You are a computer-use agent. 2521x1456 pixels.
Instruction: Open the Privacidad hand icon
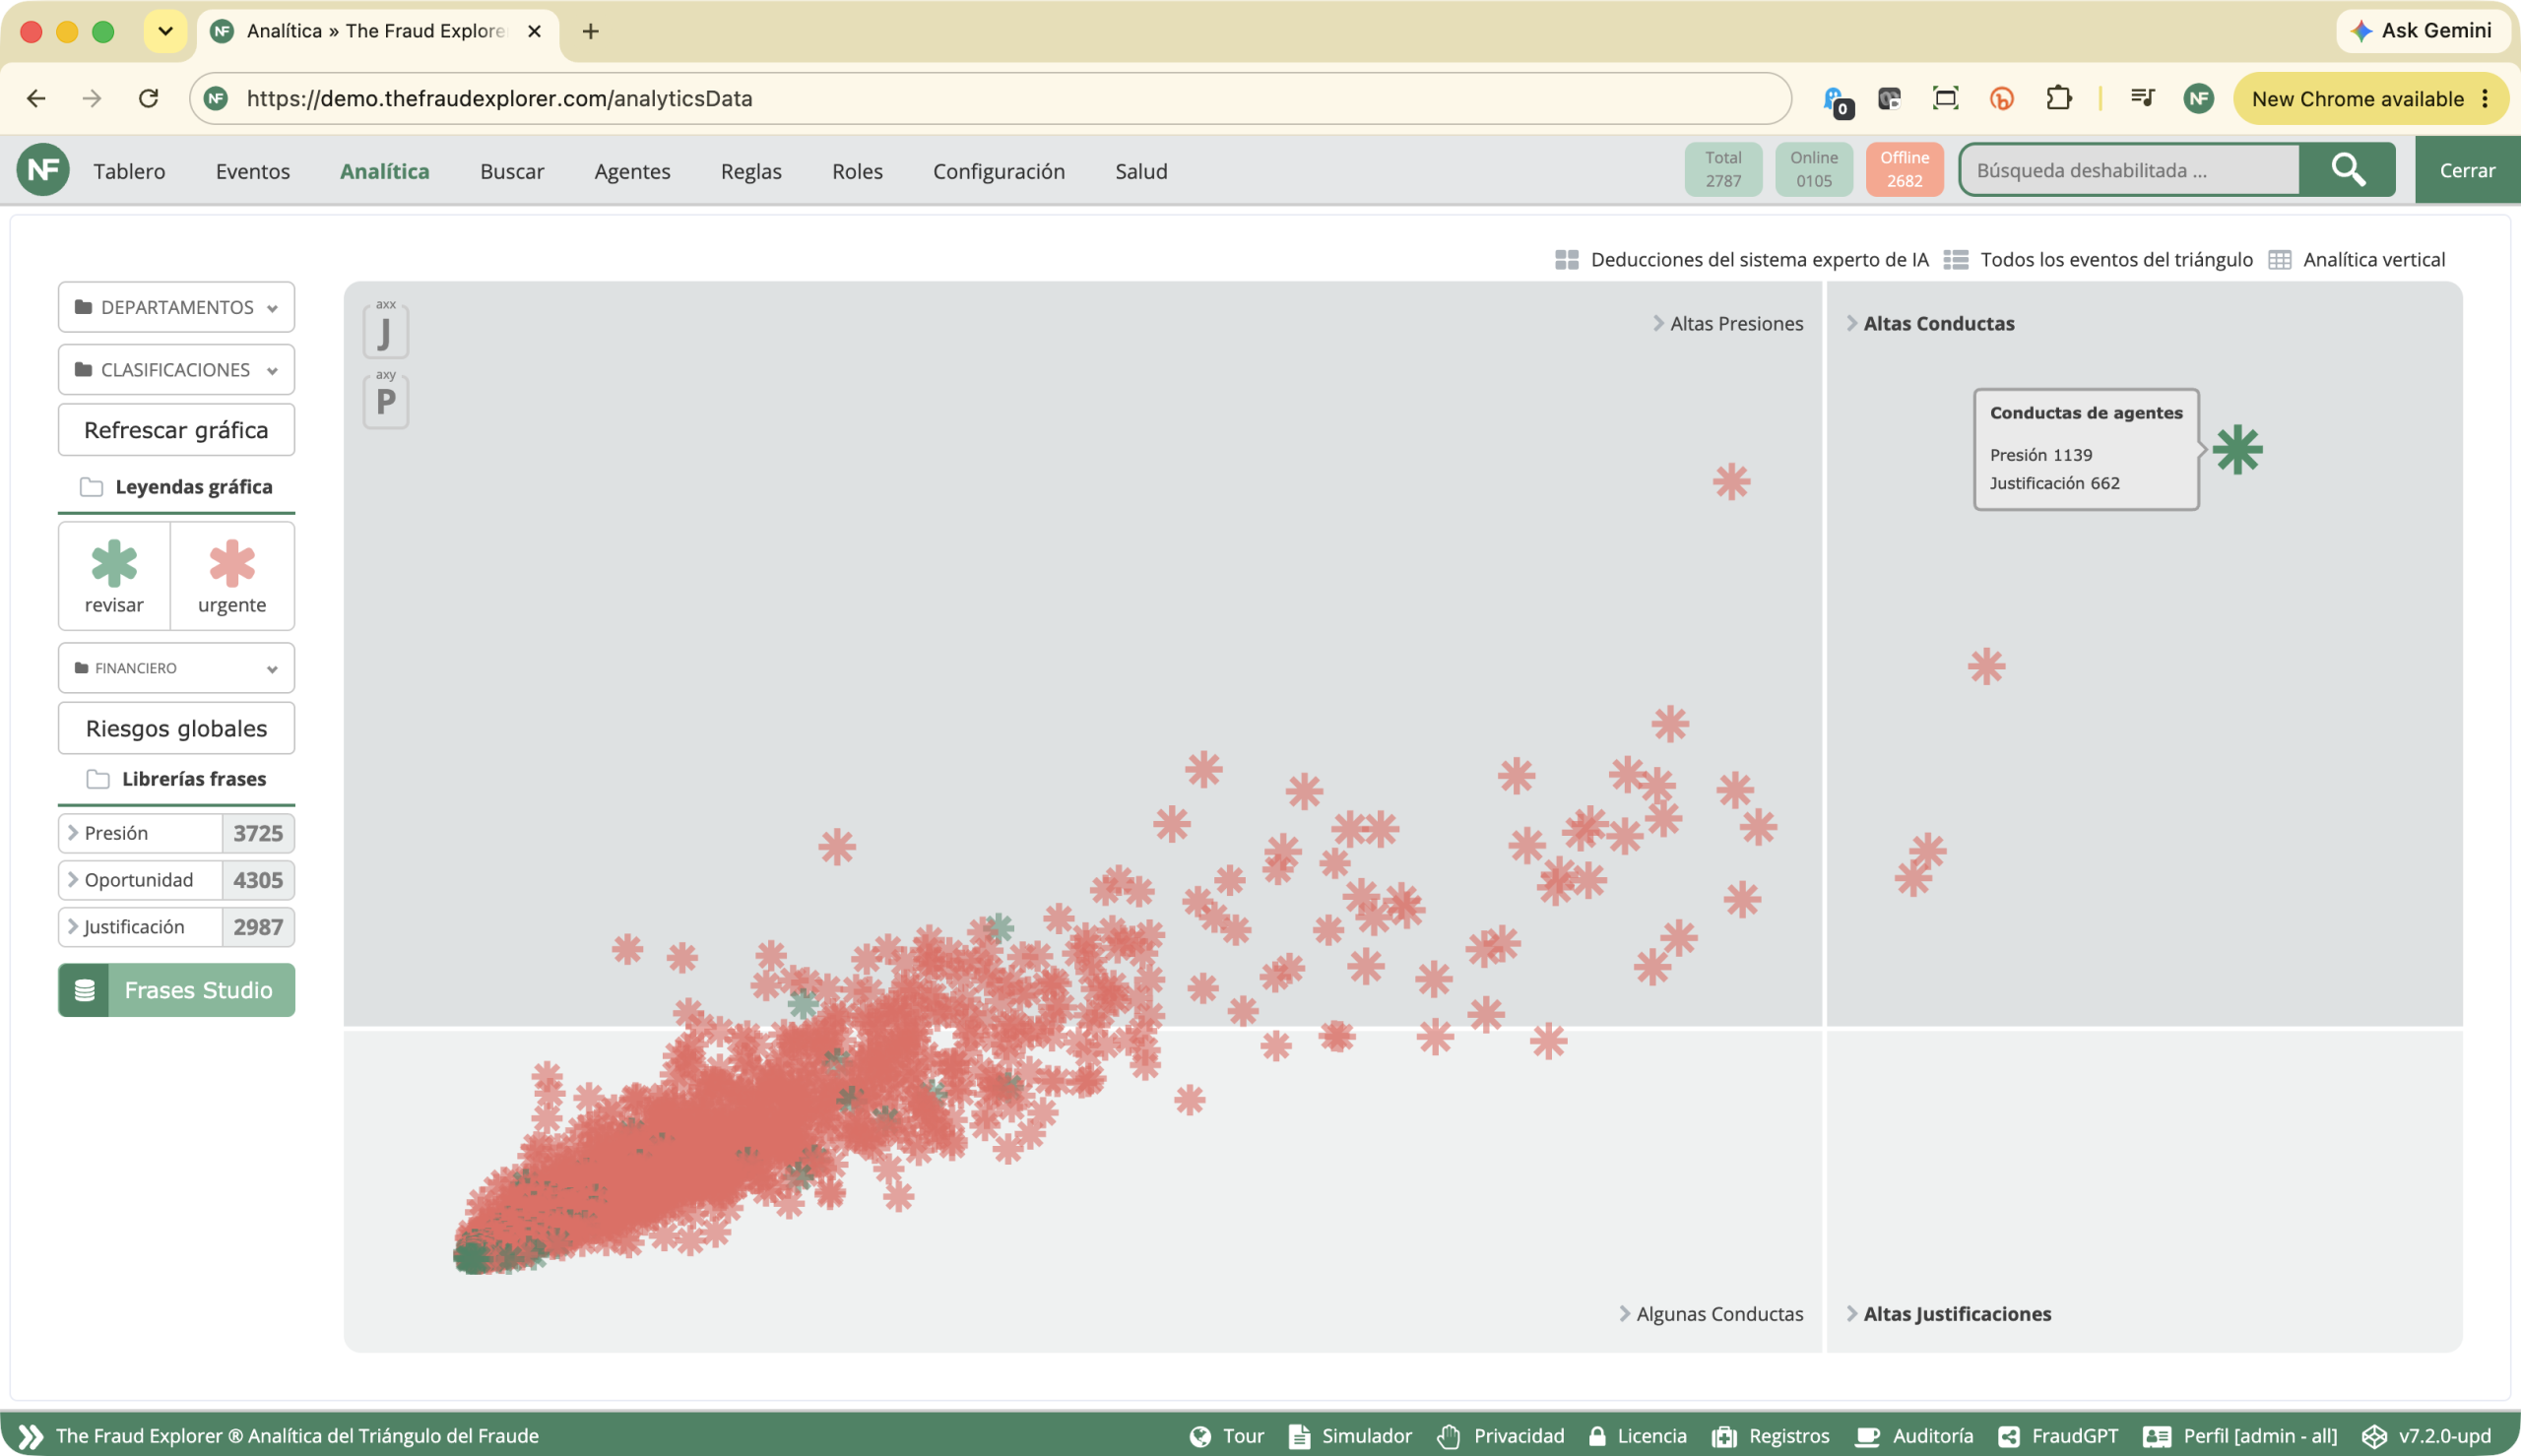click(x=1449, y=1436)
